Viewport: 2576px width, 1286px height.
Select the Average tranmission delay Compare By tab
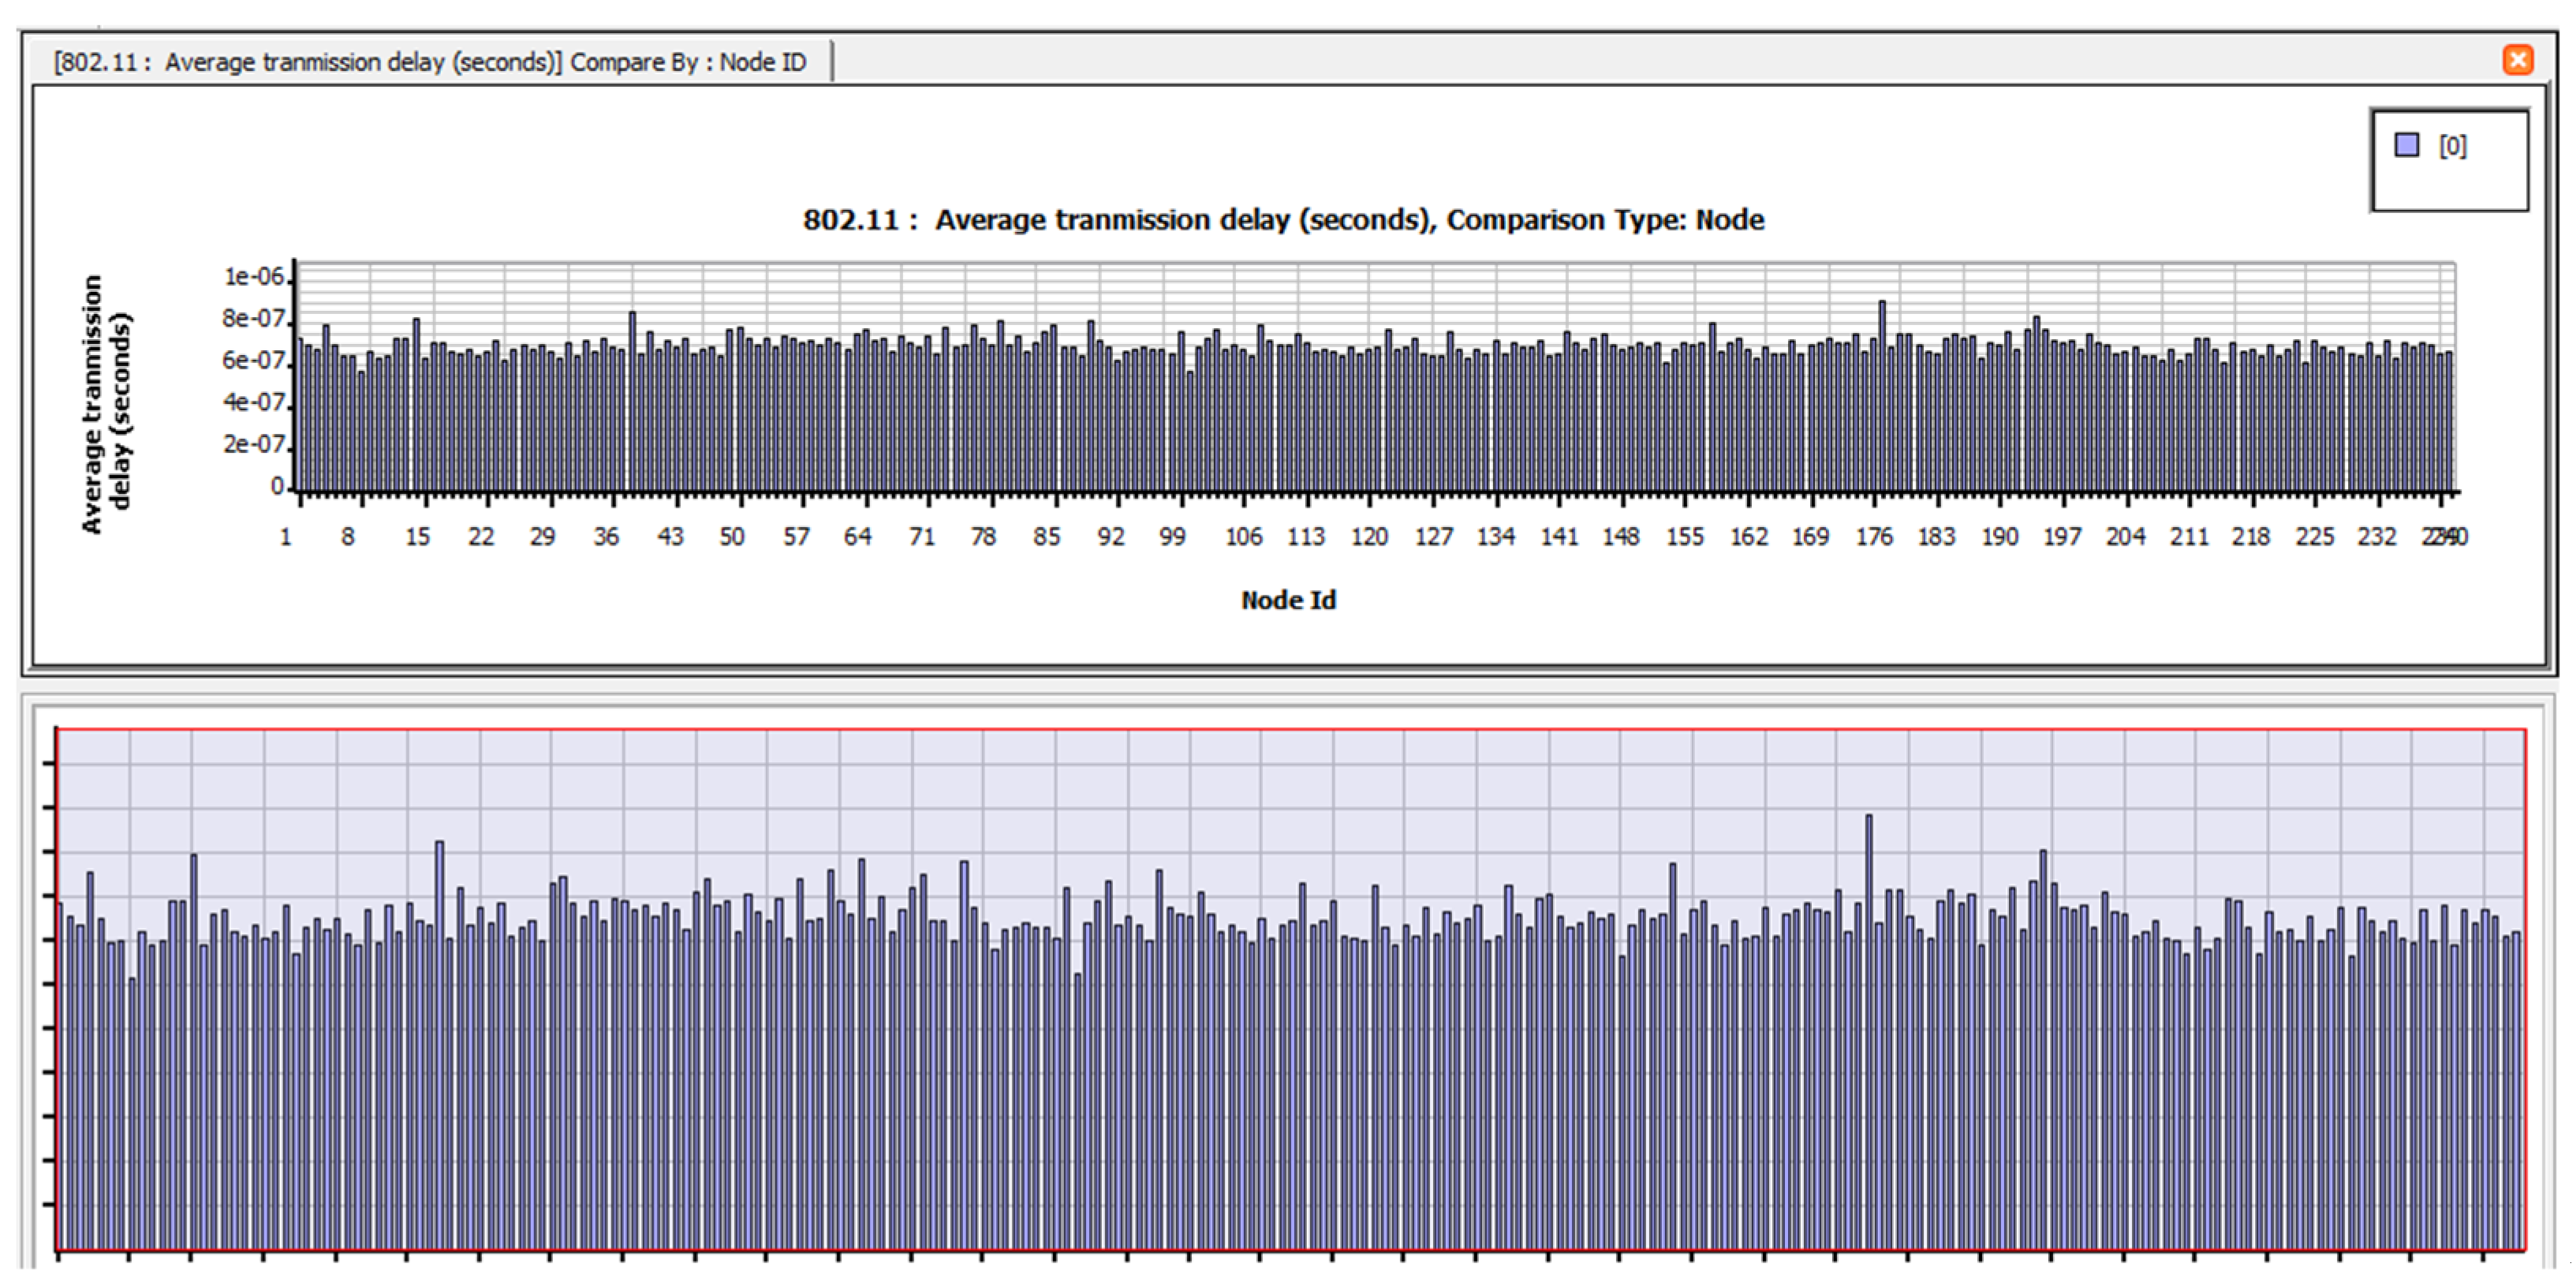pos(430,62)
